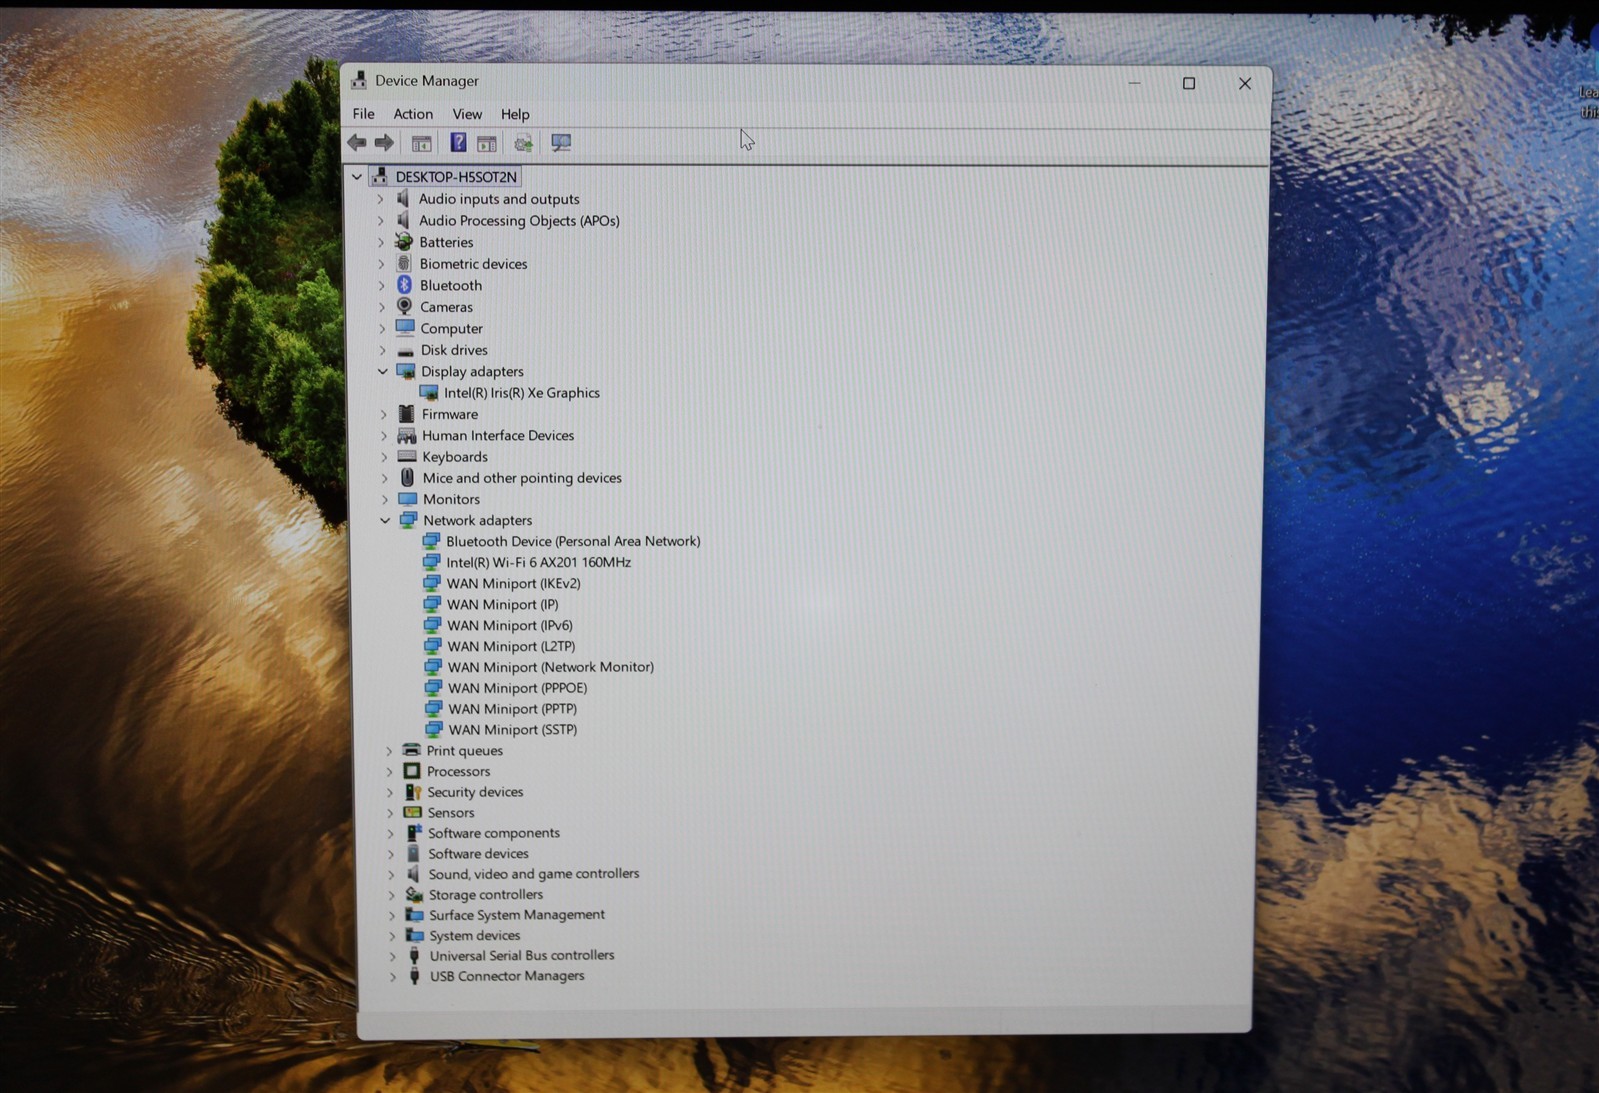Expand the Software devices category
1599x1093 pixels.
(391, 853)
